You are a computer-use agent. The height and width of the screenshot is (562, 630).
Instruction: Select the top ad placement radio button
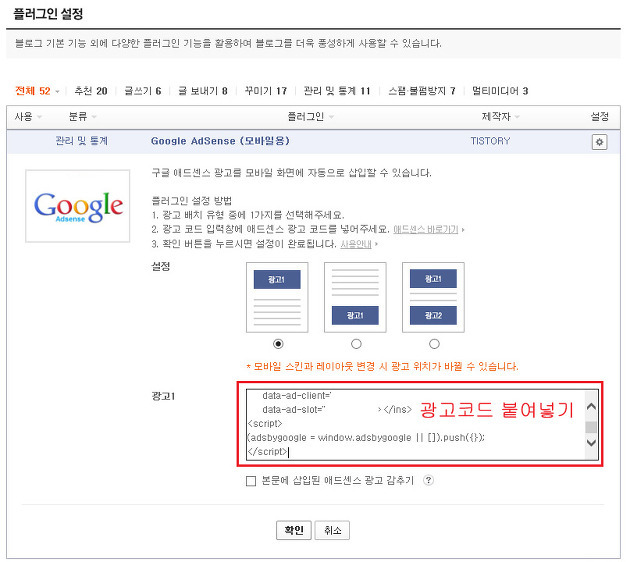pyautogui.click(x=278, y=344)
